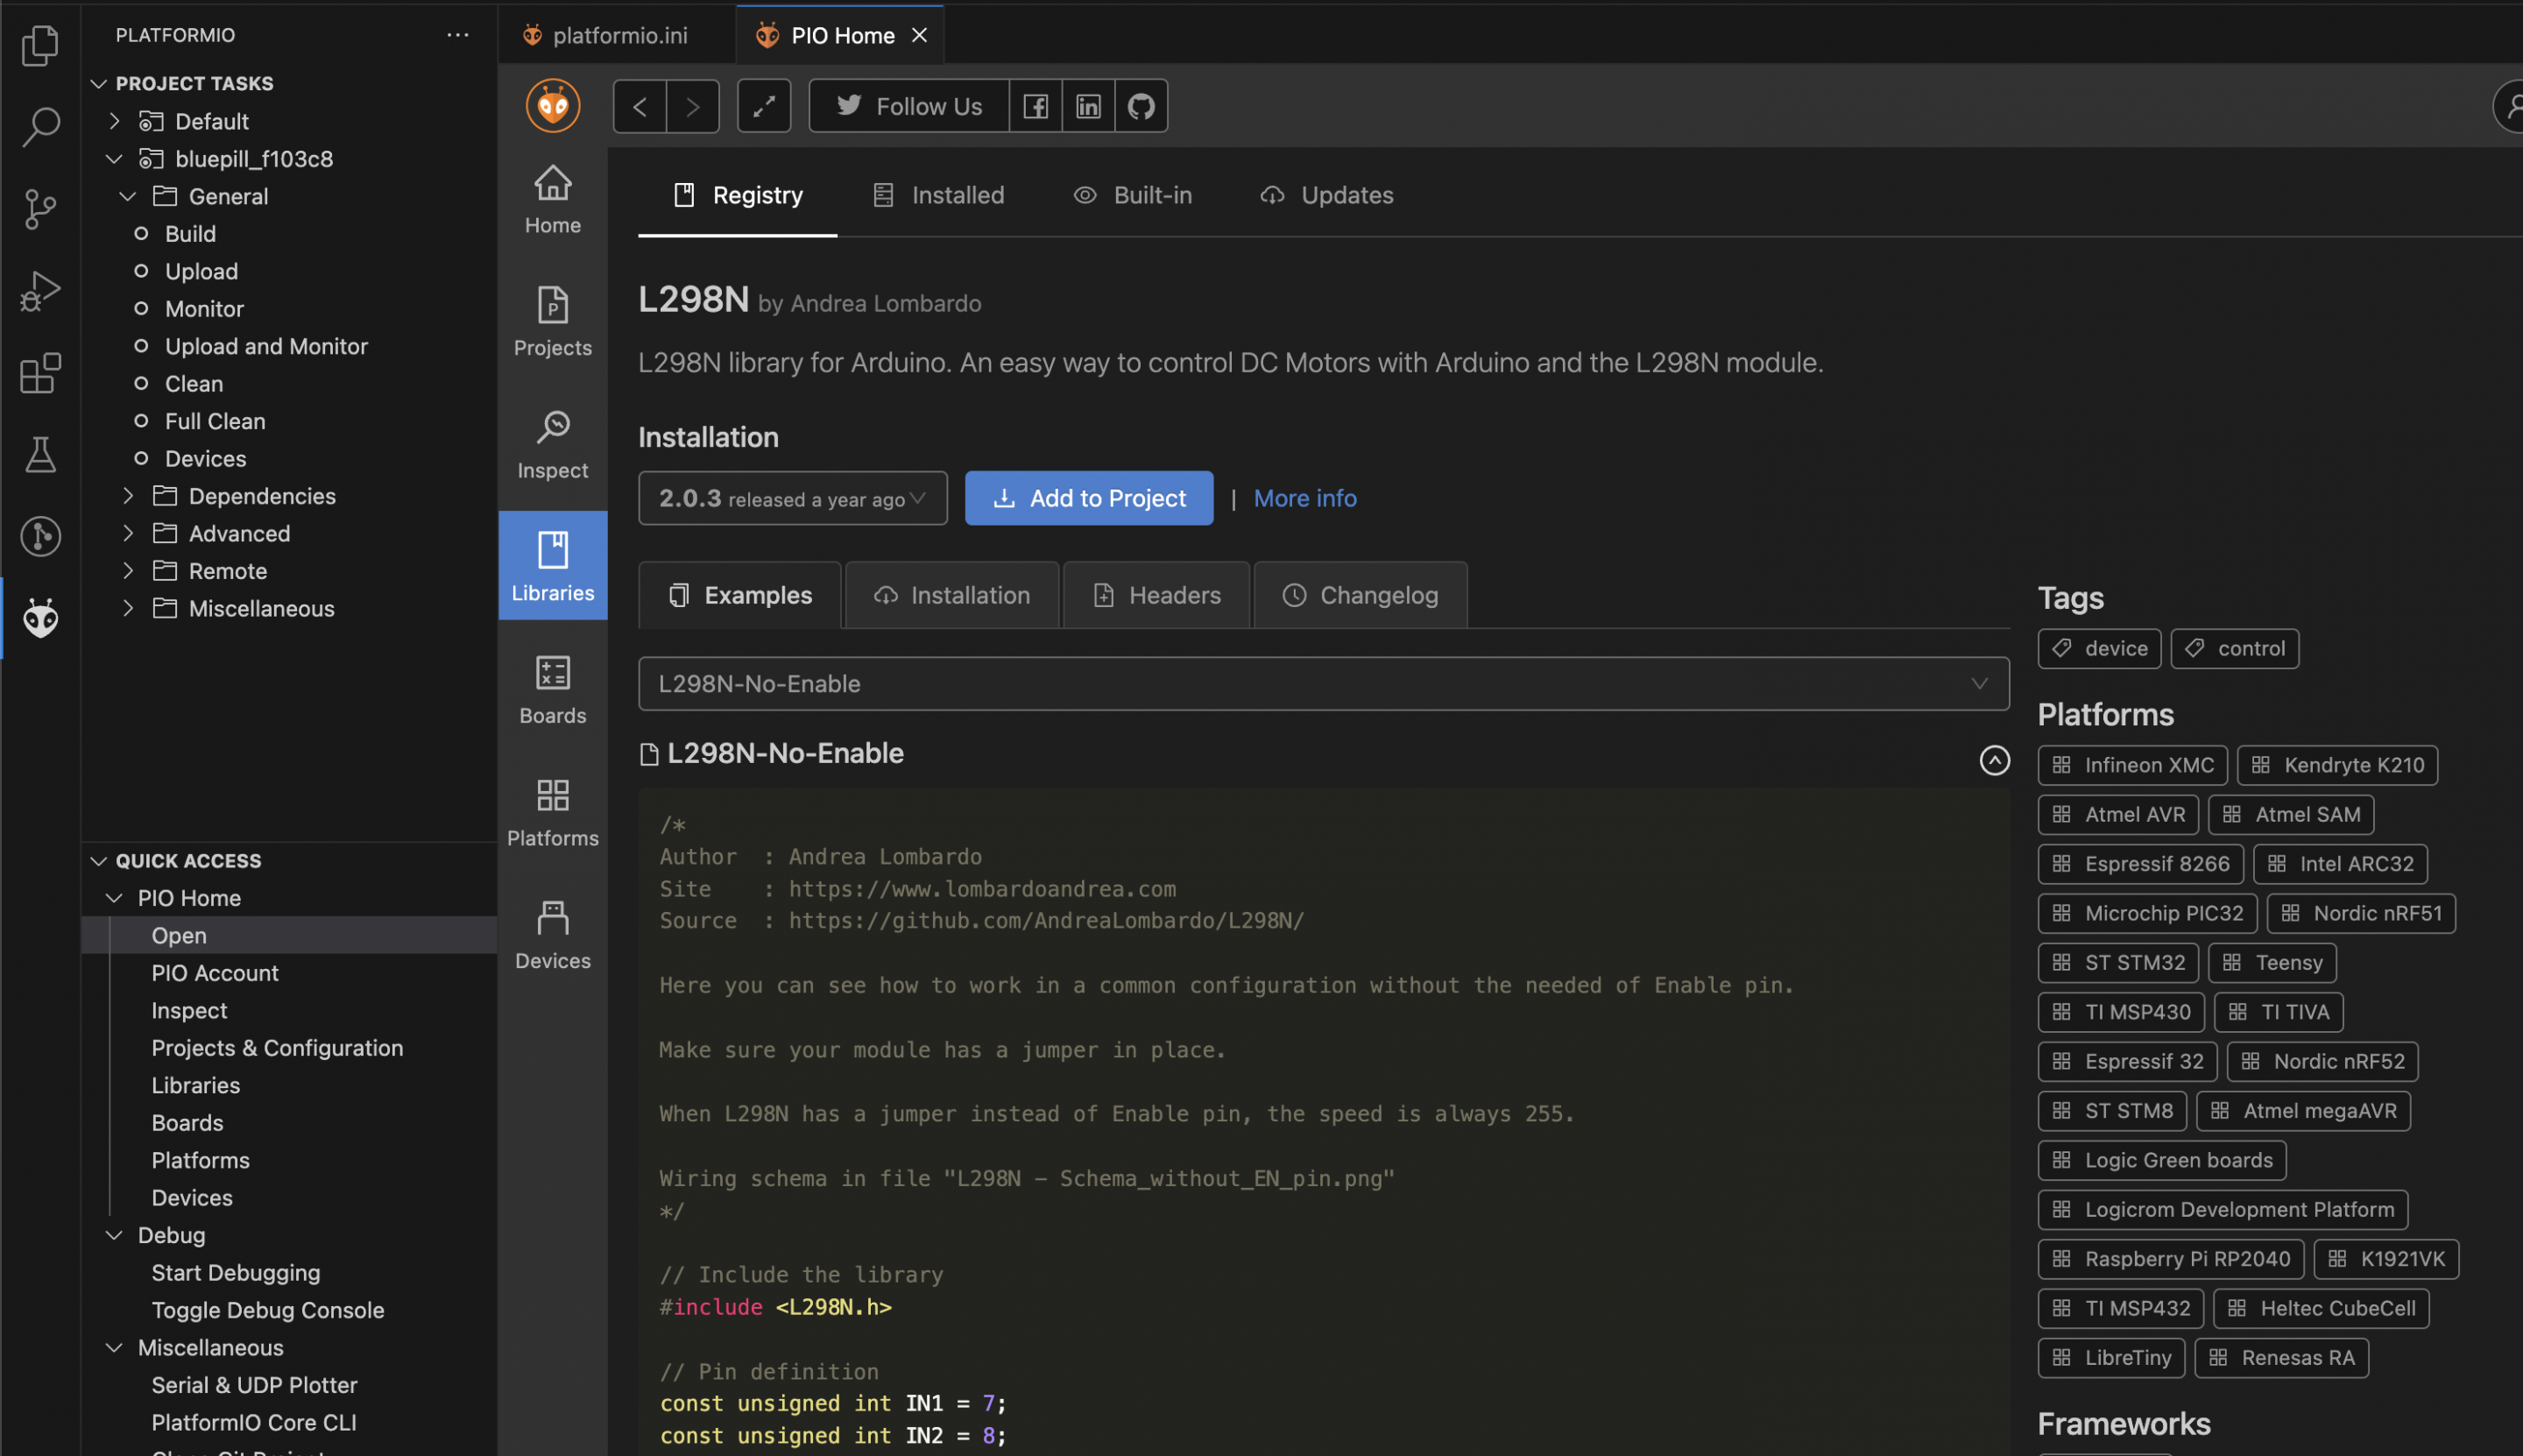Open the Inspect tool in PIO sidebar
2523x1456 pixels.
pos(552,444)
